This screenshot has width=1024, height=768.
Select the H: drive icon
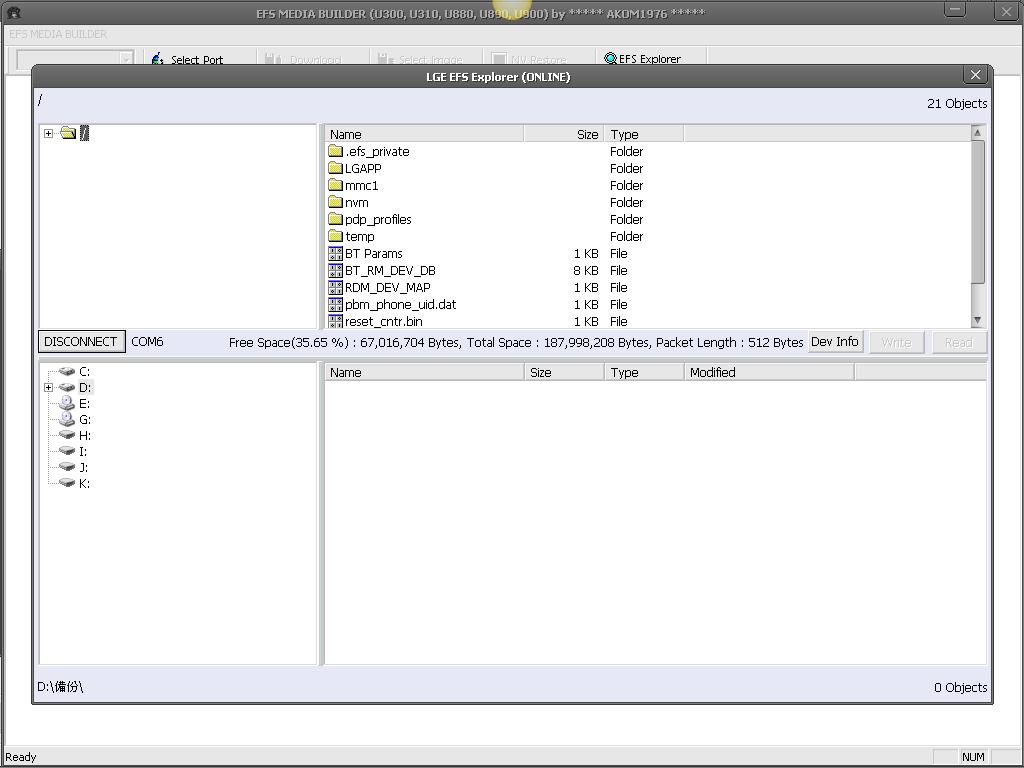click(67, 435)
